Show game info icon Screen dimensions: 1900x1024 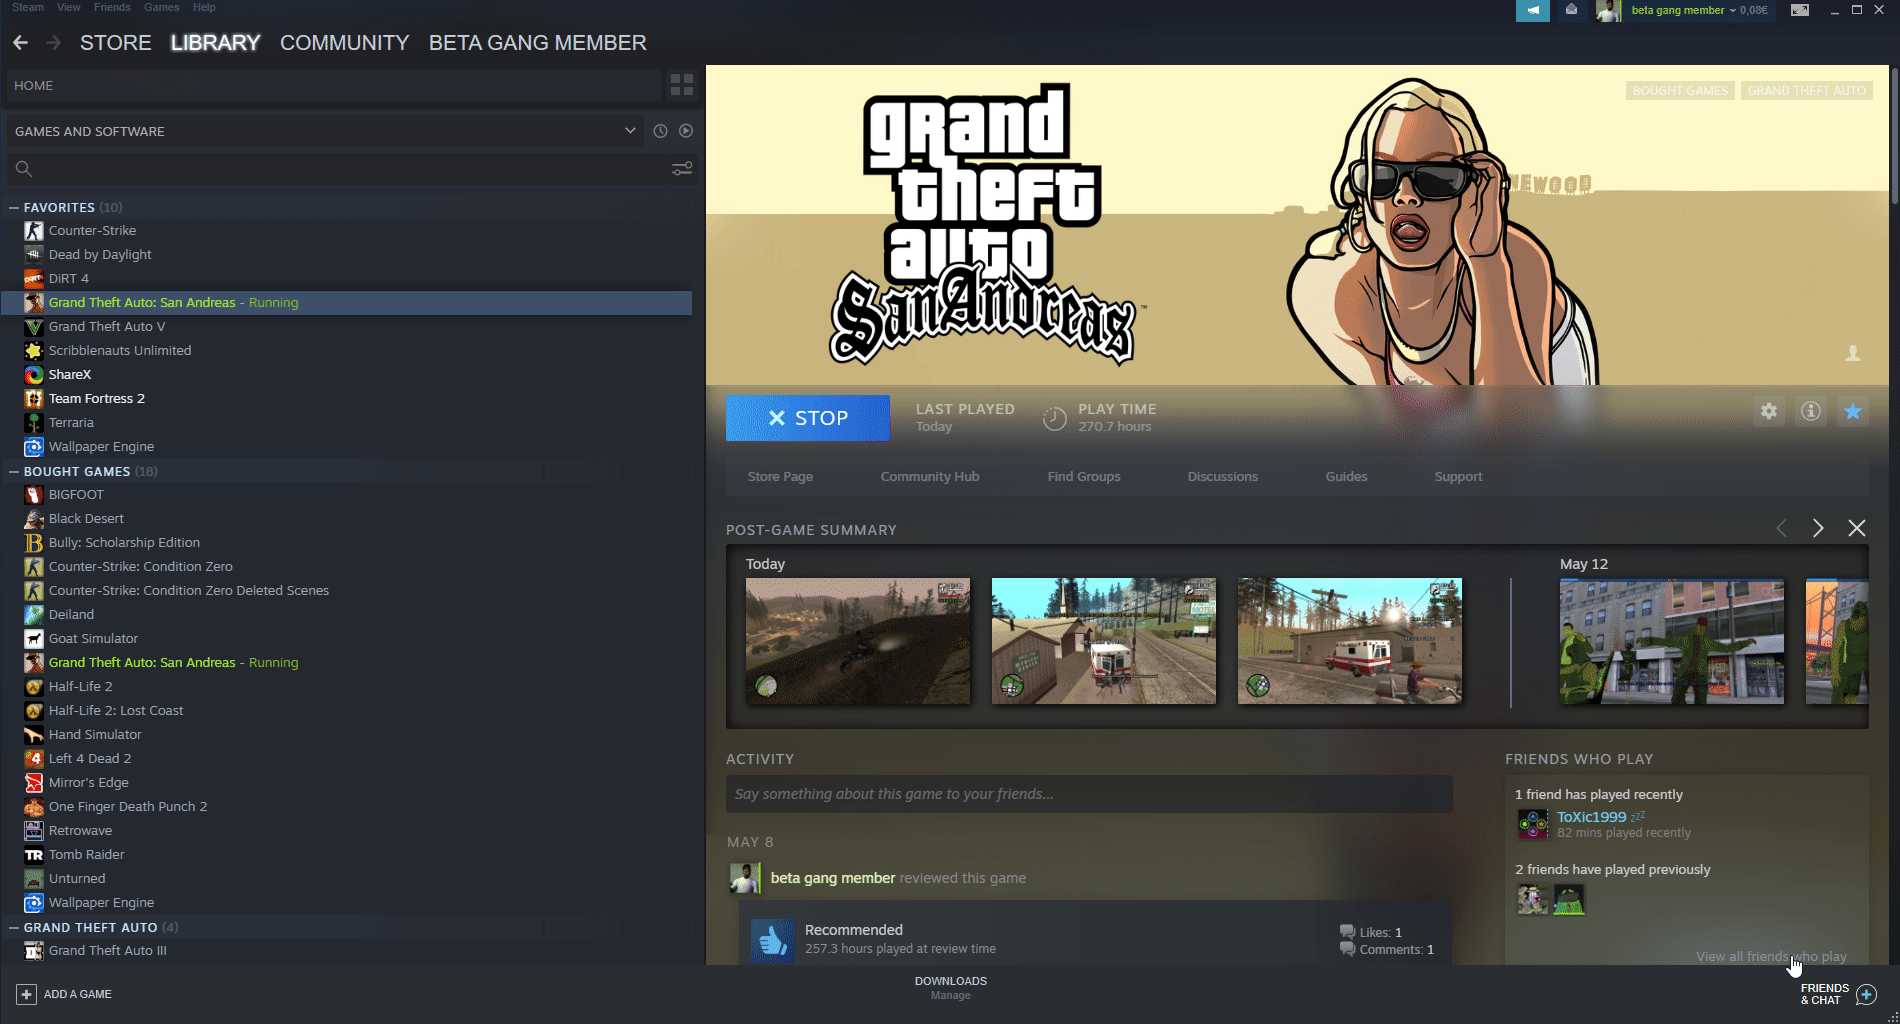coord(1811,411)
